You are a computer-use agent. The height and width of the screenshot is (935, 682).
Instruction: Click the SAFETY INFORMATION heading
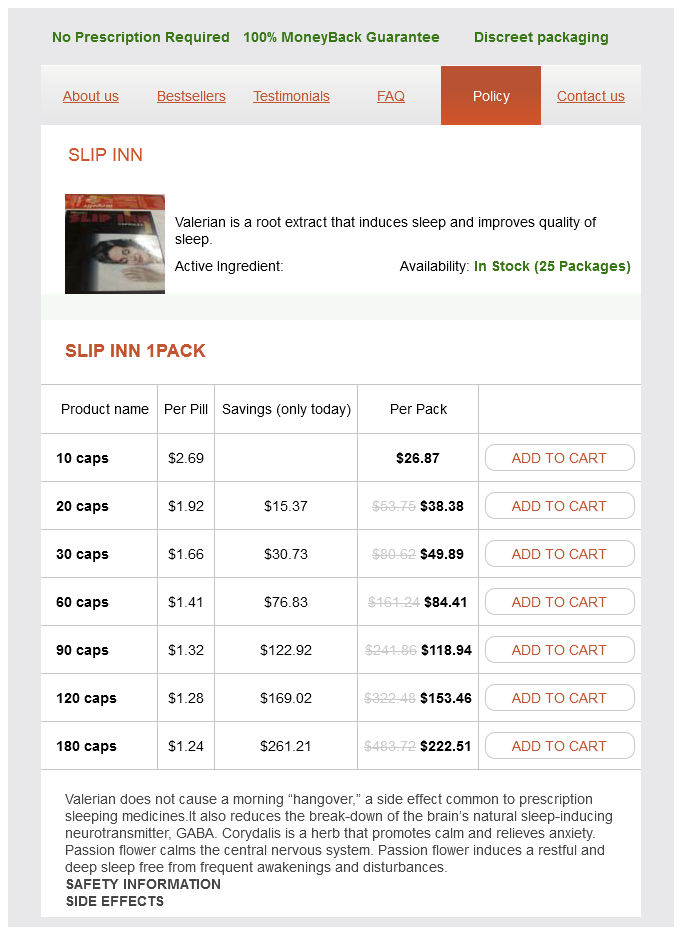click(143, 884)
